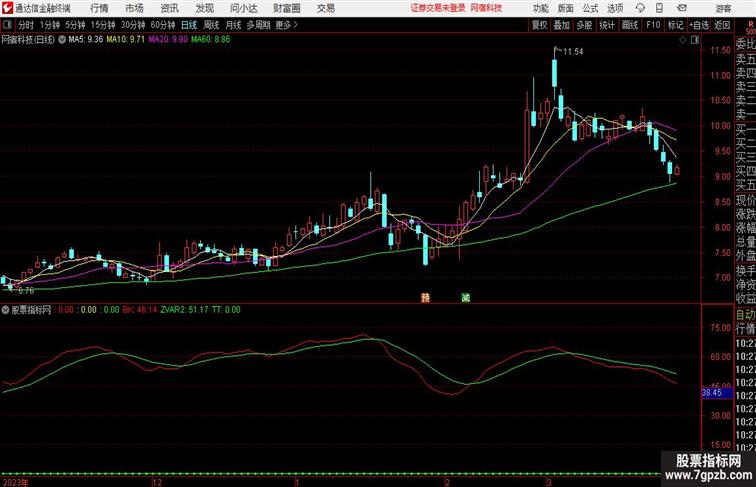Screen dimensions: 756x487
Task: Click the 通达信 red logo icon
Action: (7, 8)
